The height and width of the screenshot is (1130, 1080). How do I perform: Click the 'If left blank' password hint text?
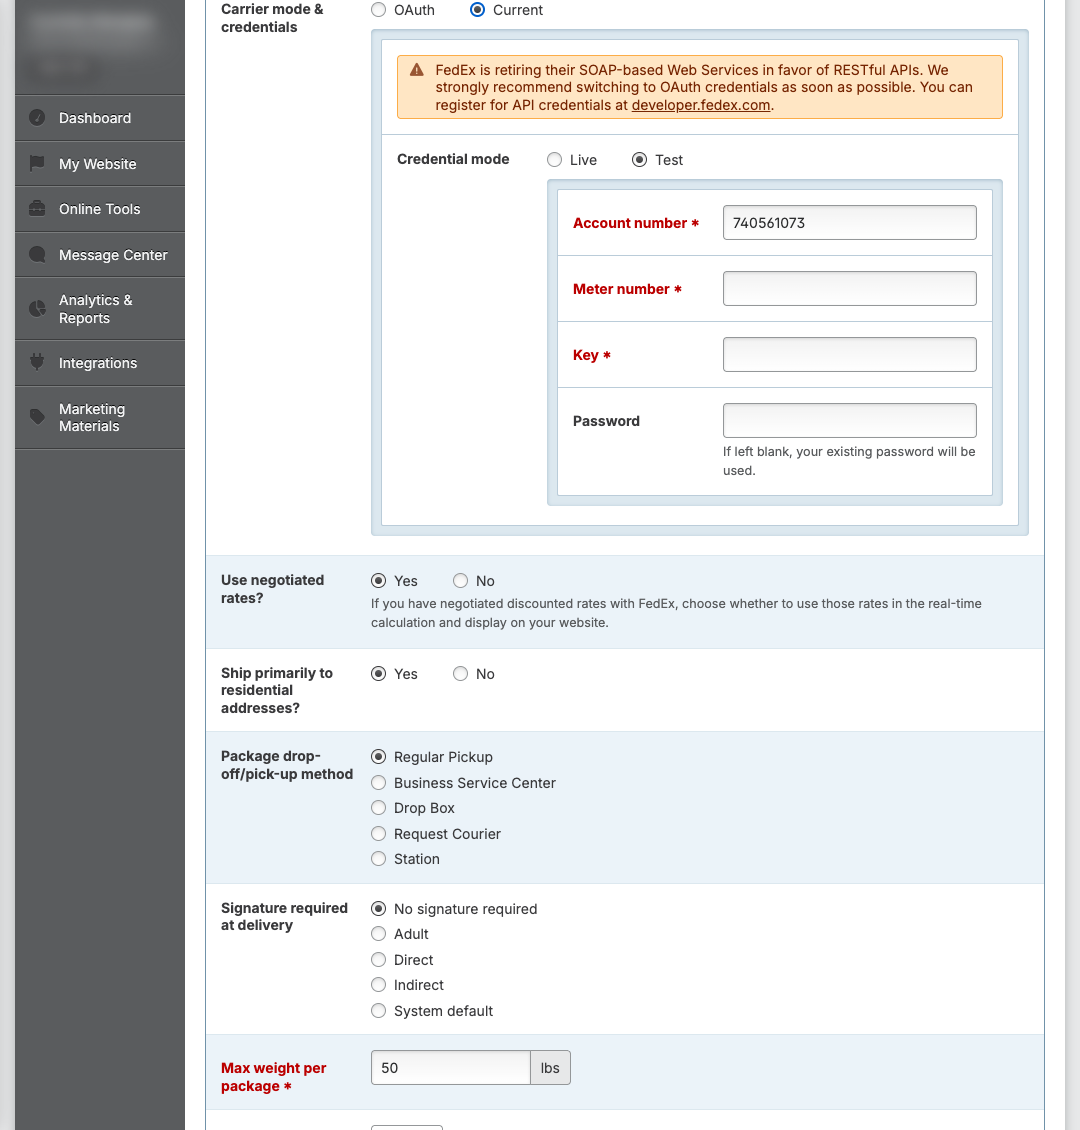tap(849, 461)
